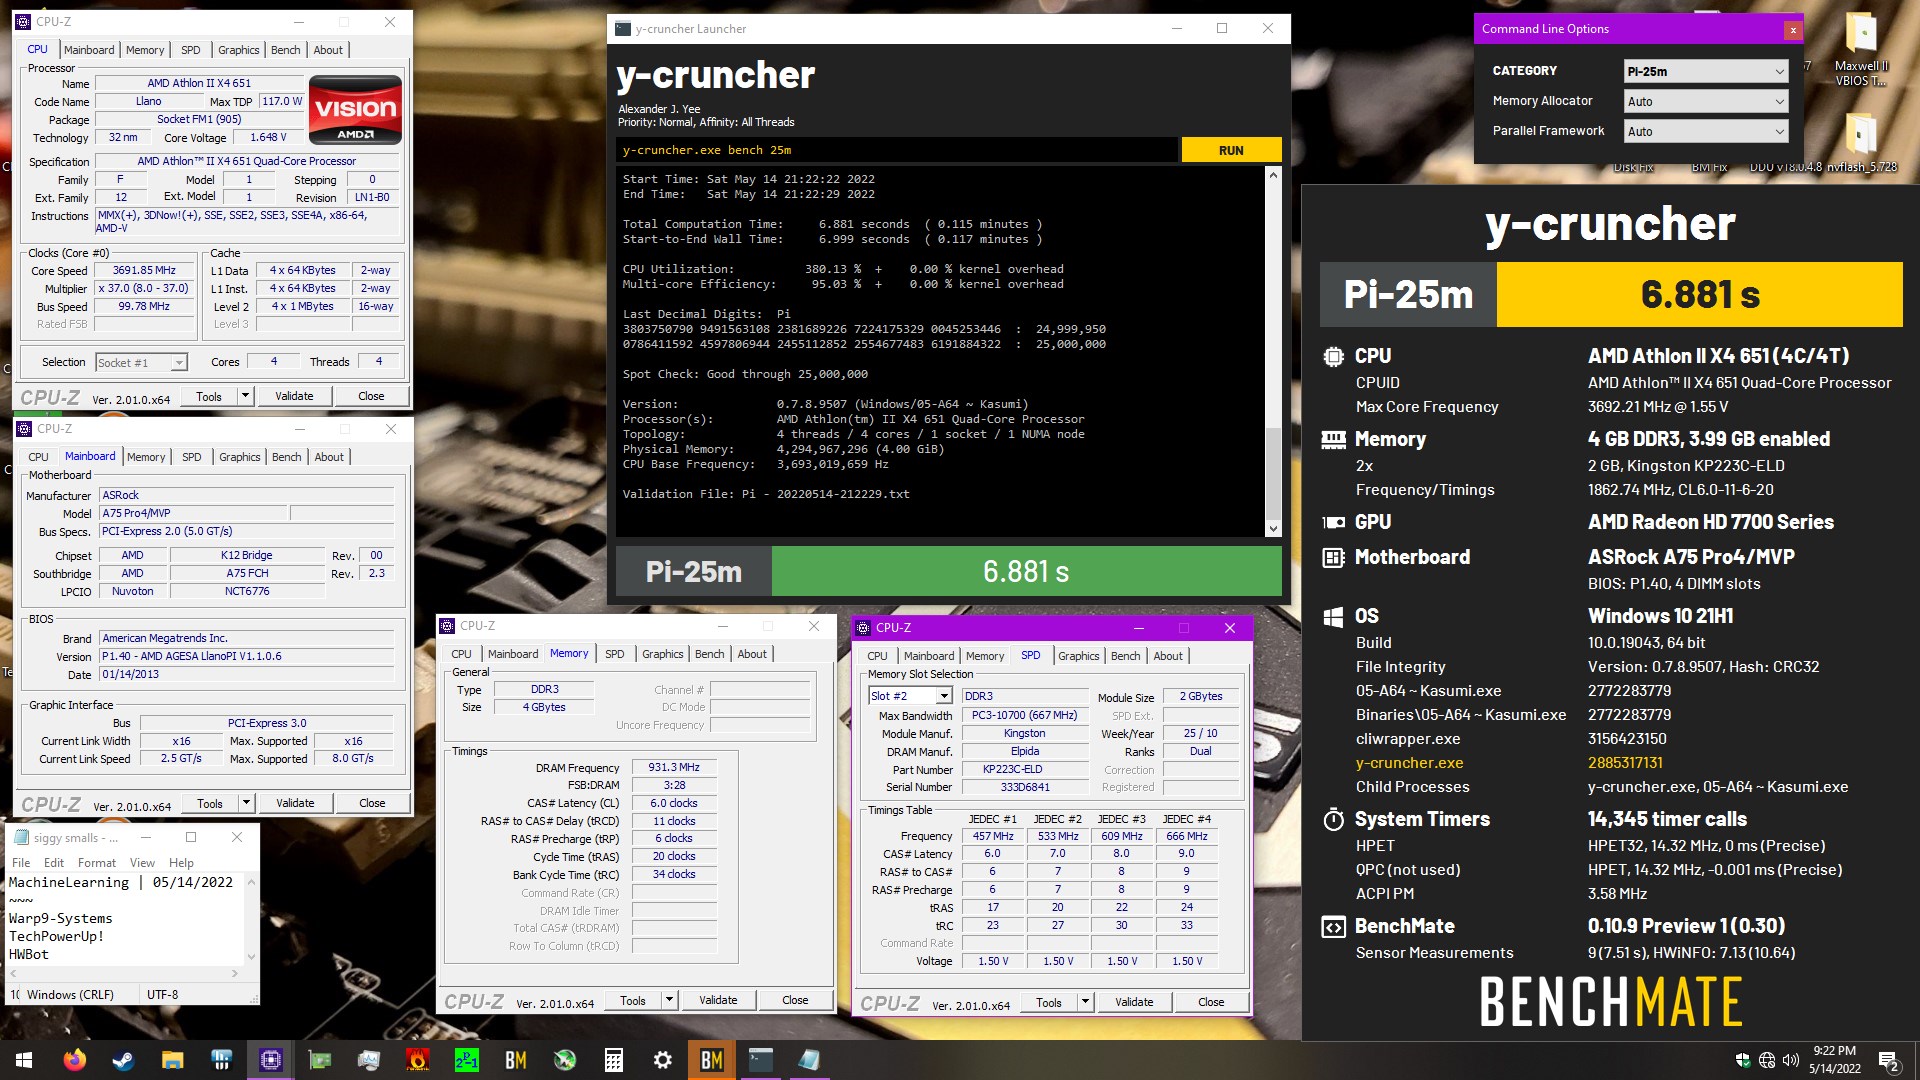Open Notepad Help menu
The width and height of the screenshot is (1920, 1080).
pyautogui.click(x=181, y=863)
